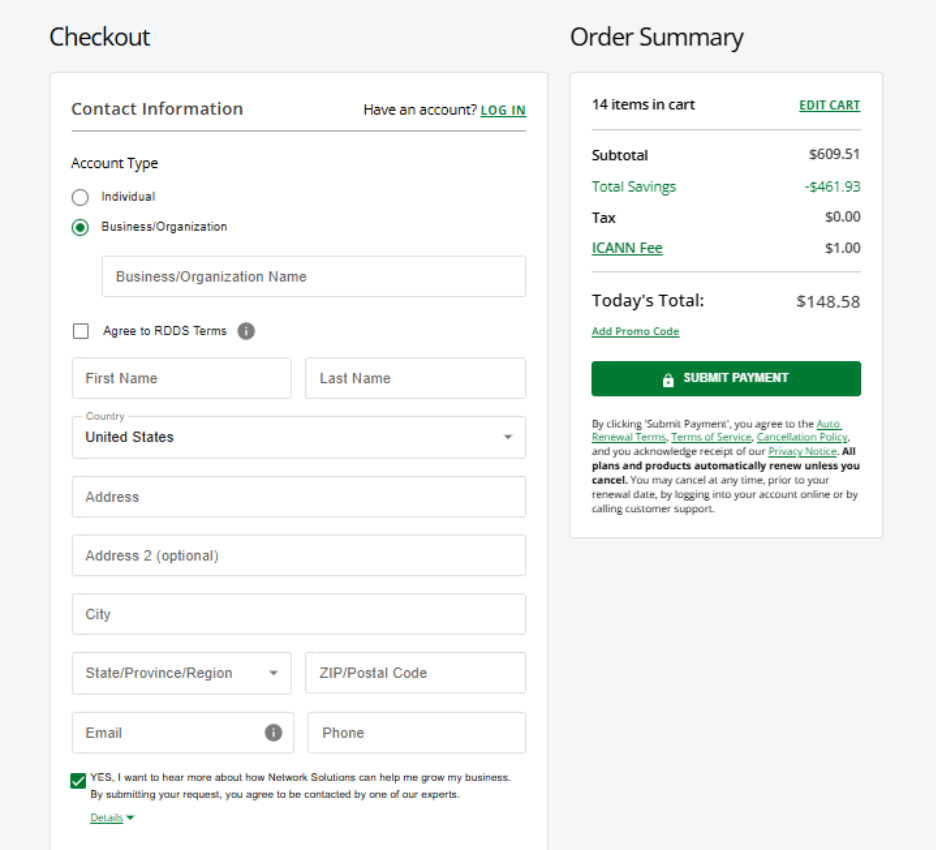Click the EDIT CART link

(829, 105)
